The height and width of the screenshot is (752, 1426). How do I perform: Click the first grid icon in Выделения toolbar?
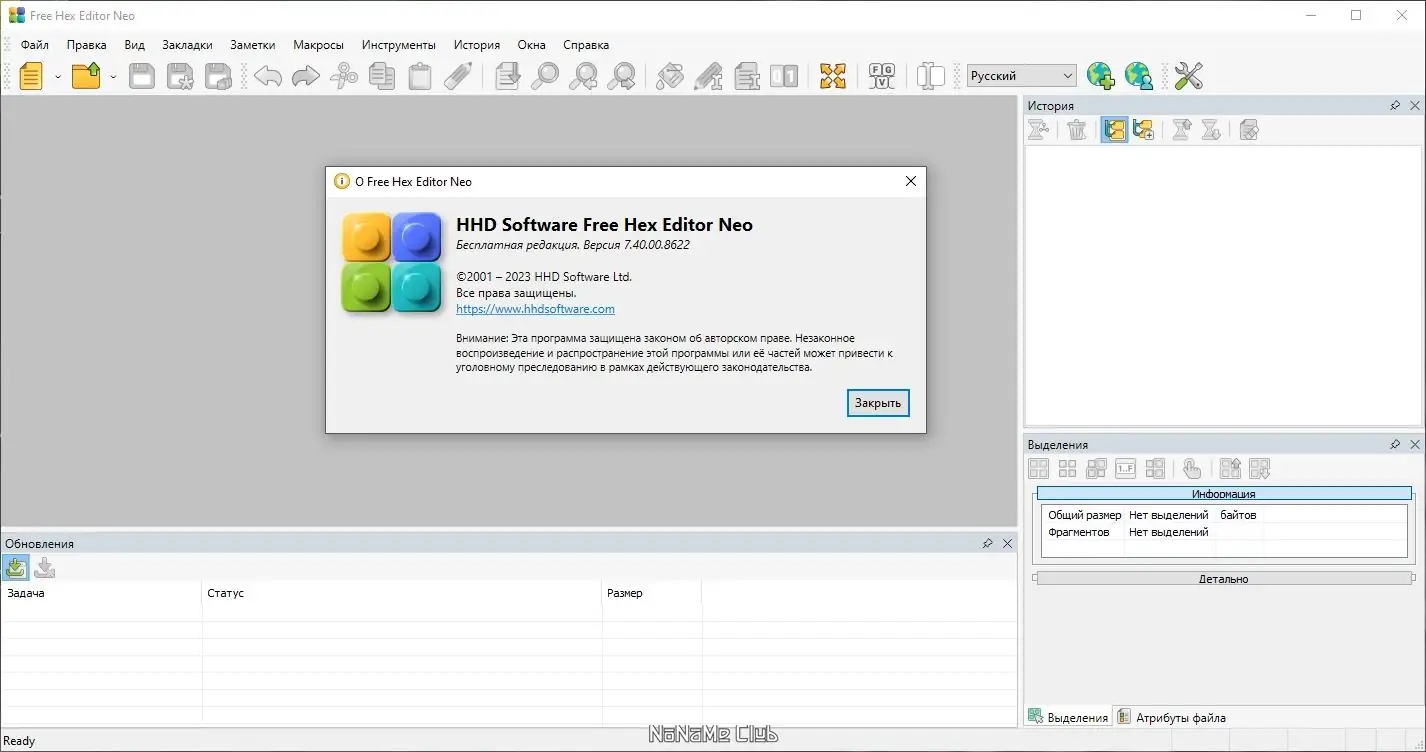click(1039, 468)
